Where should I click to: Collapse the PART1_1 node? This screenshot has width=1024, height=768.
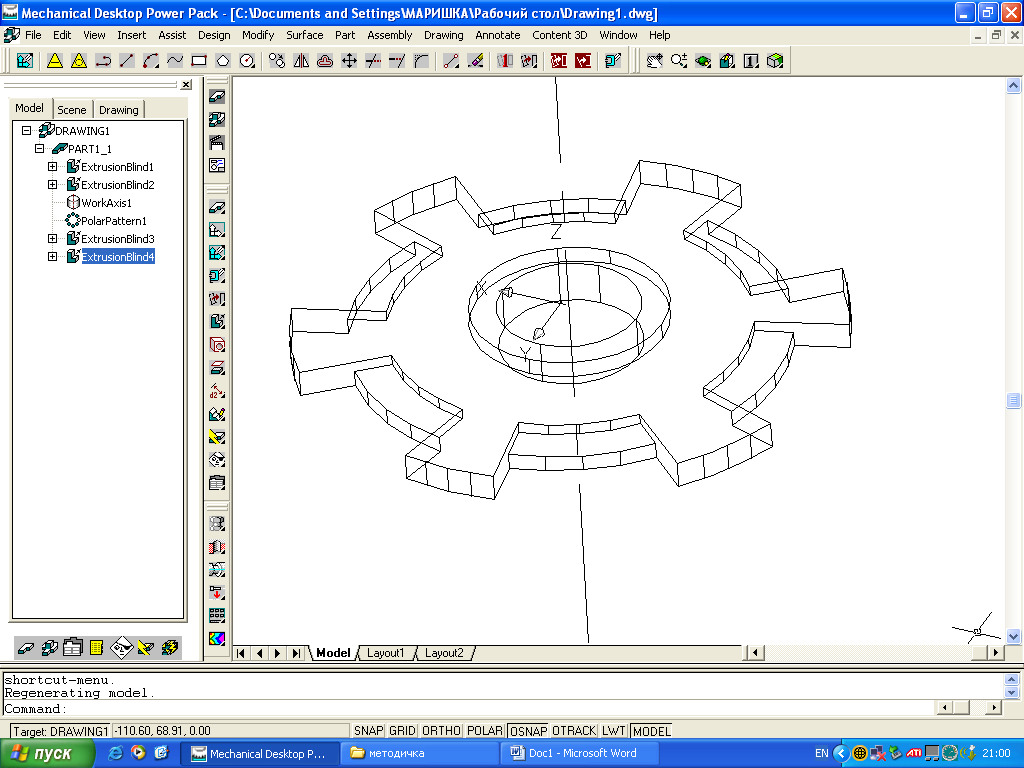tap(39, 149)
